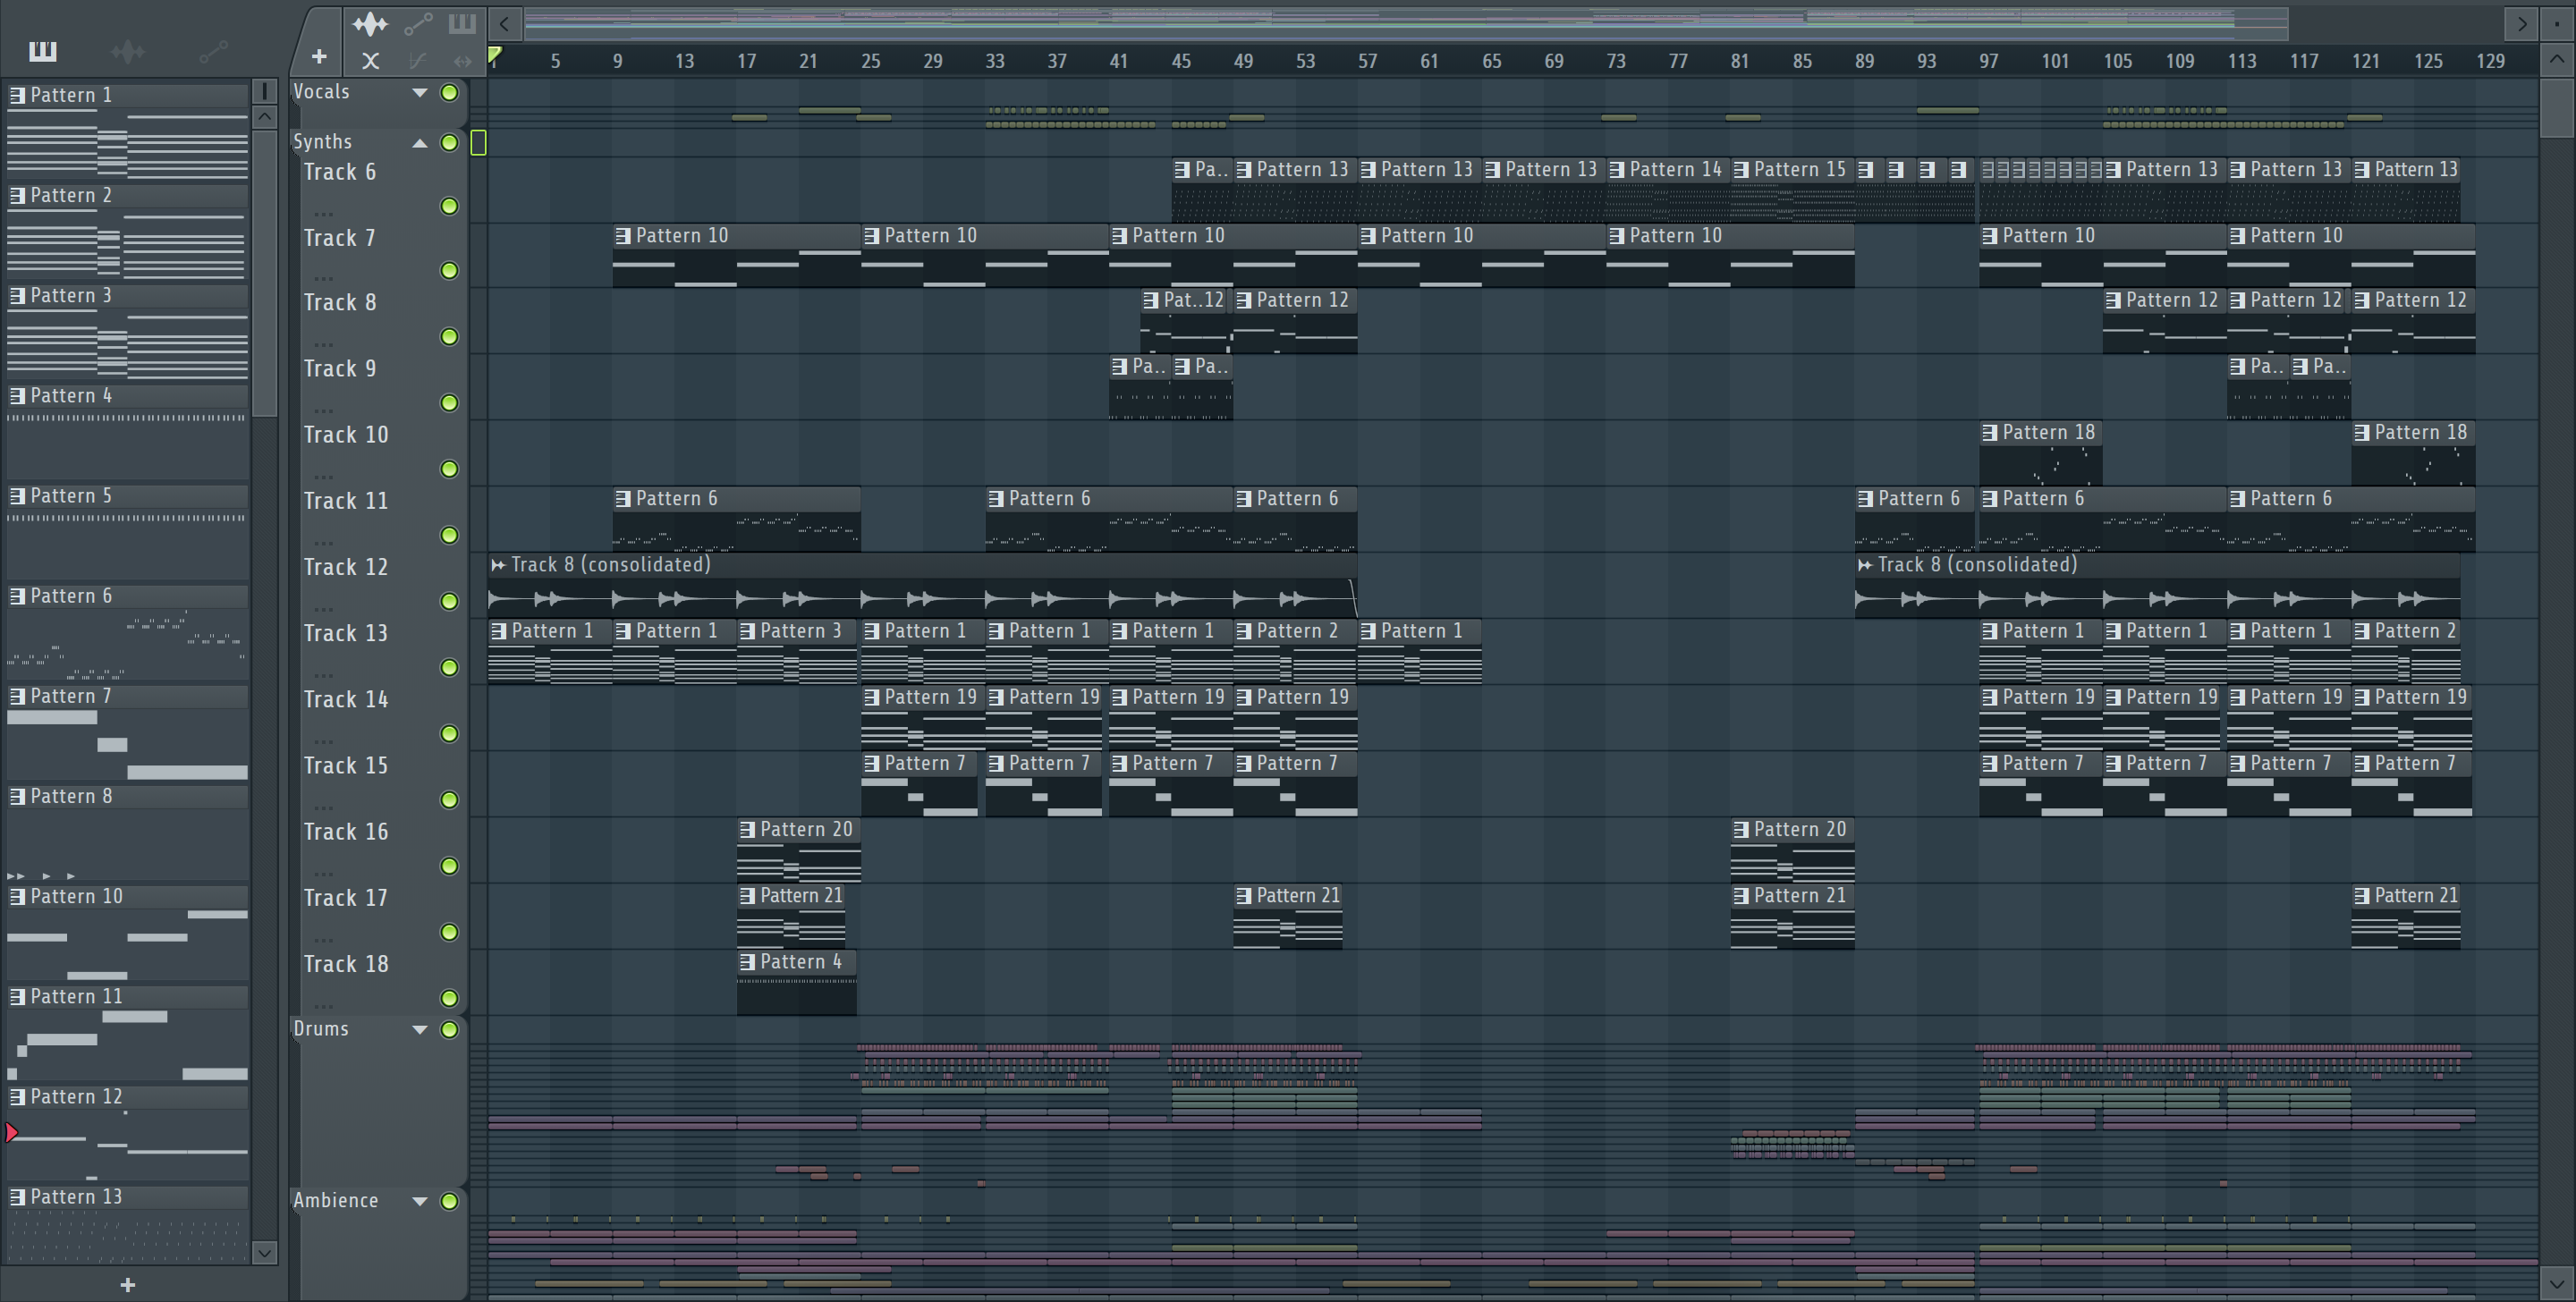Click bar 97 on the timeline ruler
This screenshot has height=1302, width=2576.
pyautogui.click(x=1989, y=61)
